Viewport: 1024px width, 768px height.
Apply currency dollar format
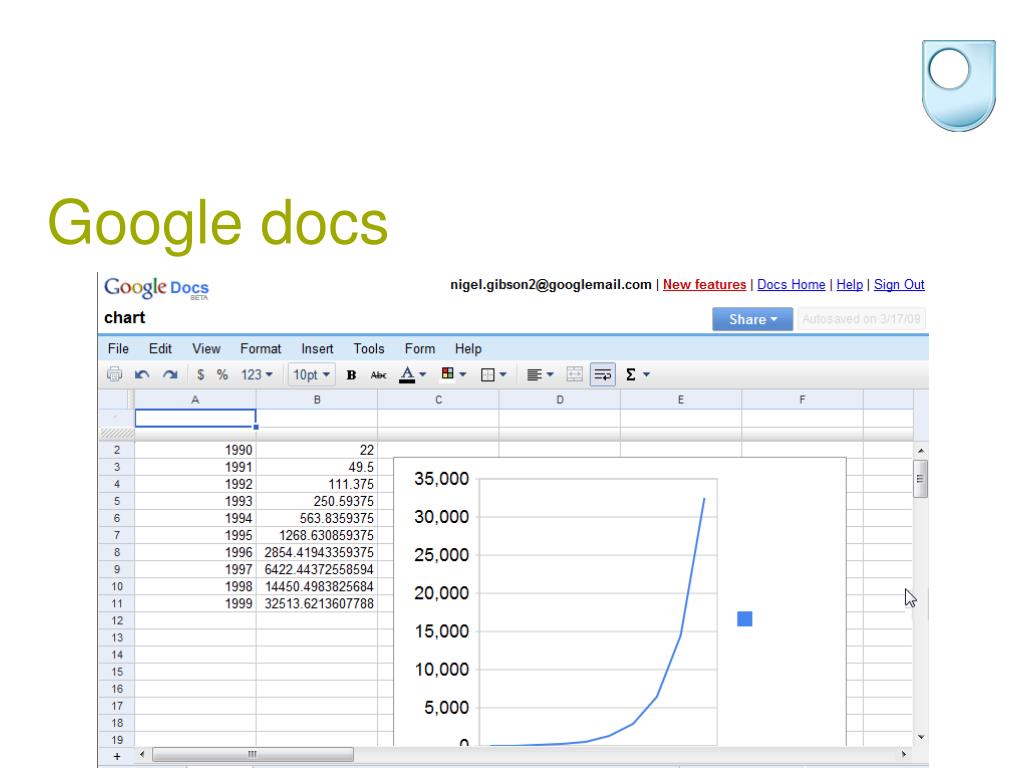(200, 374)
